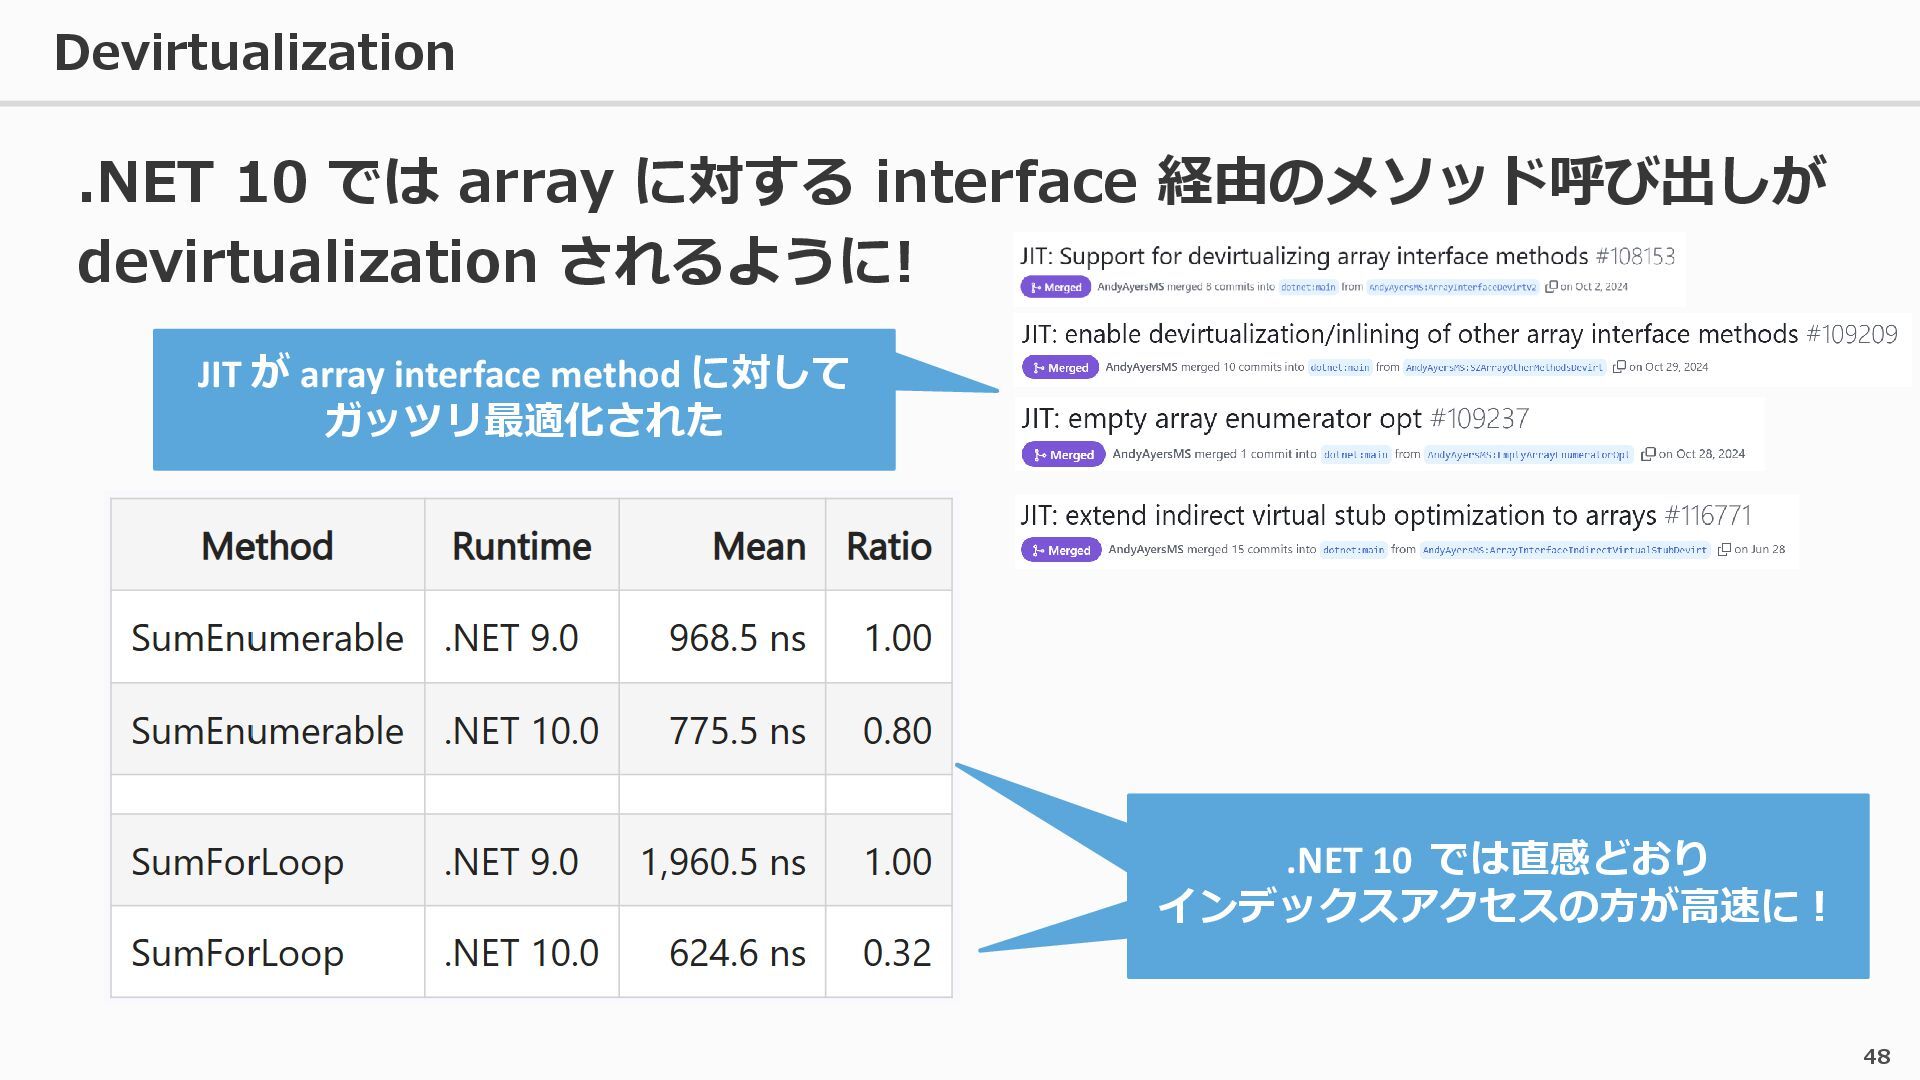Copy branch name icon beside Jun 28
The image size is (1920, 1080).
1724,549
